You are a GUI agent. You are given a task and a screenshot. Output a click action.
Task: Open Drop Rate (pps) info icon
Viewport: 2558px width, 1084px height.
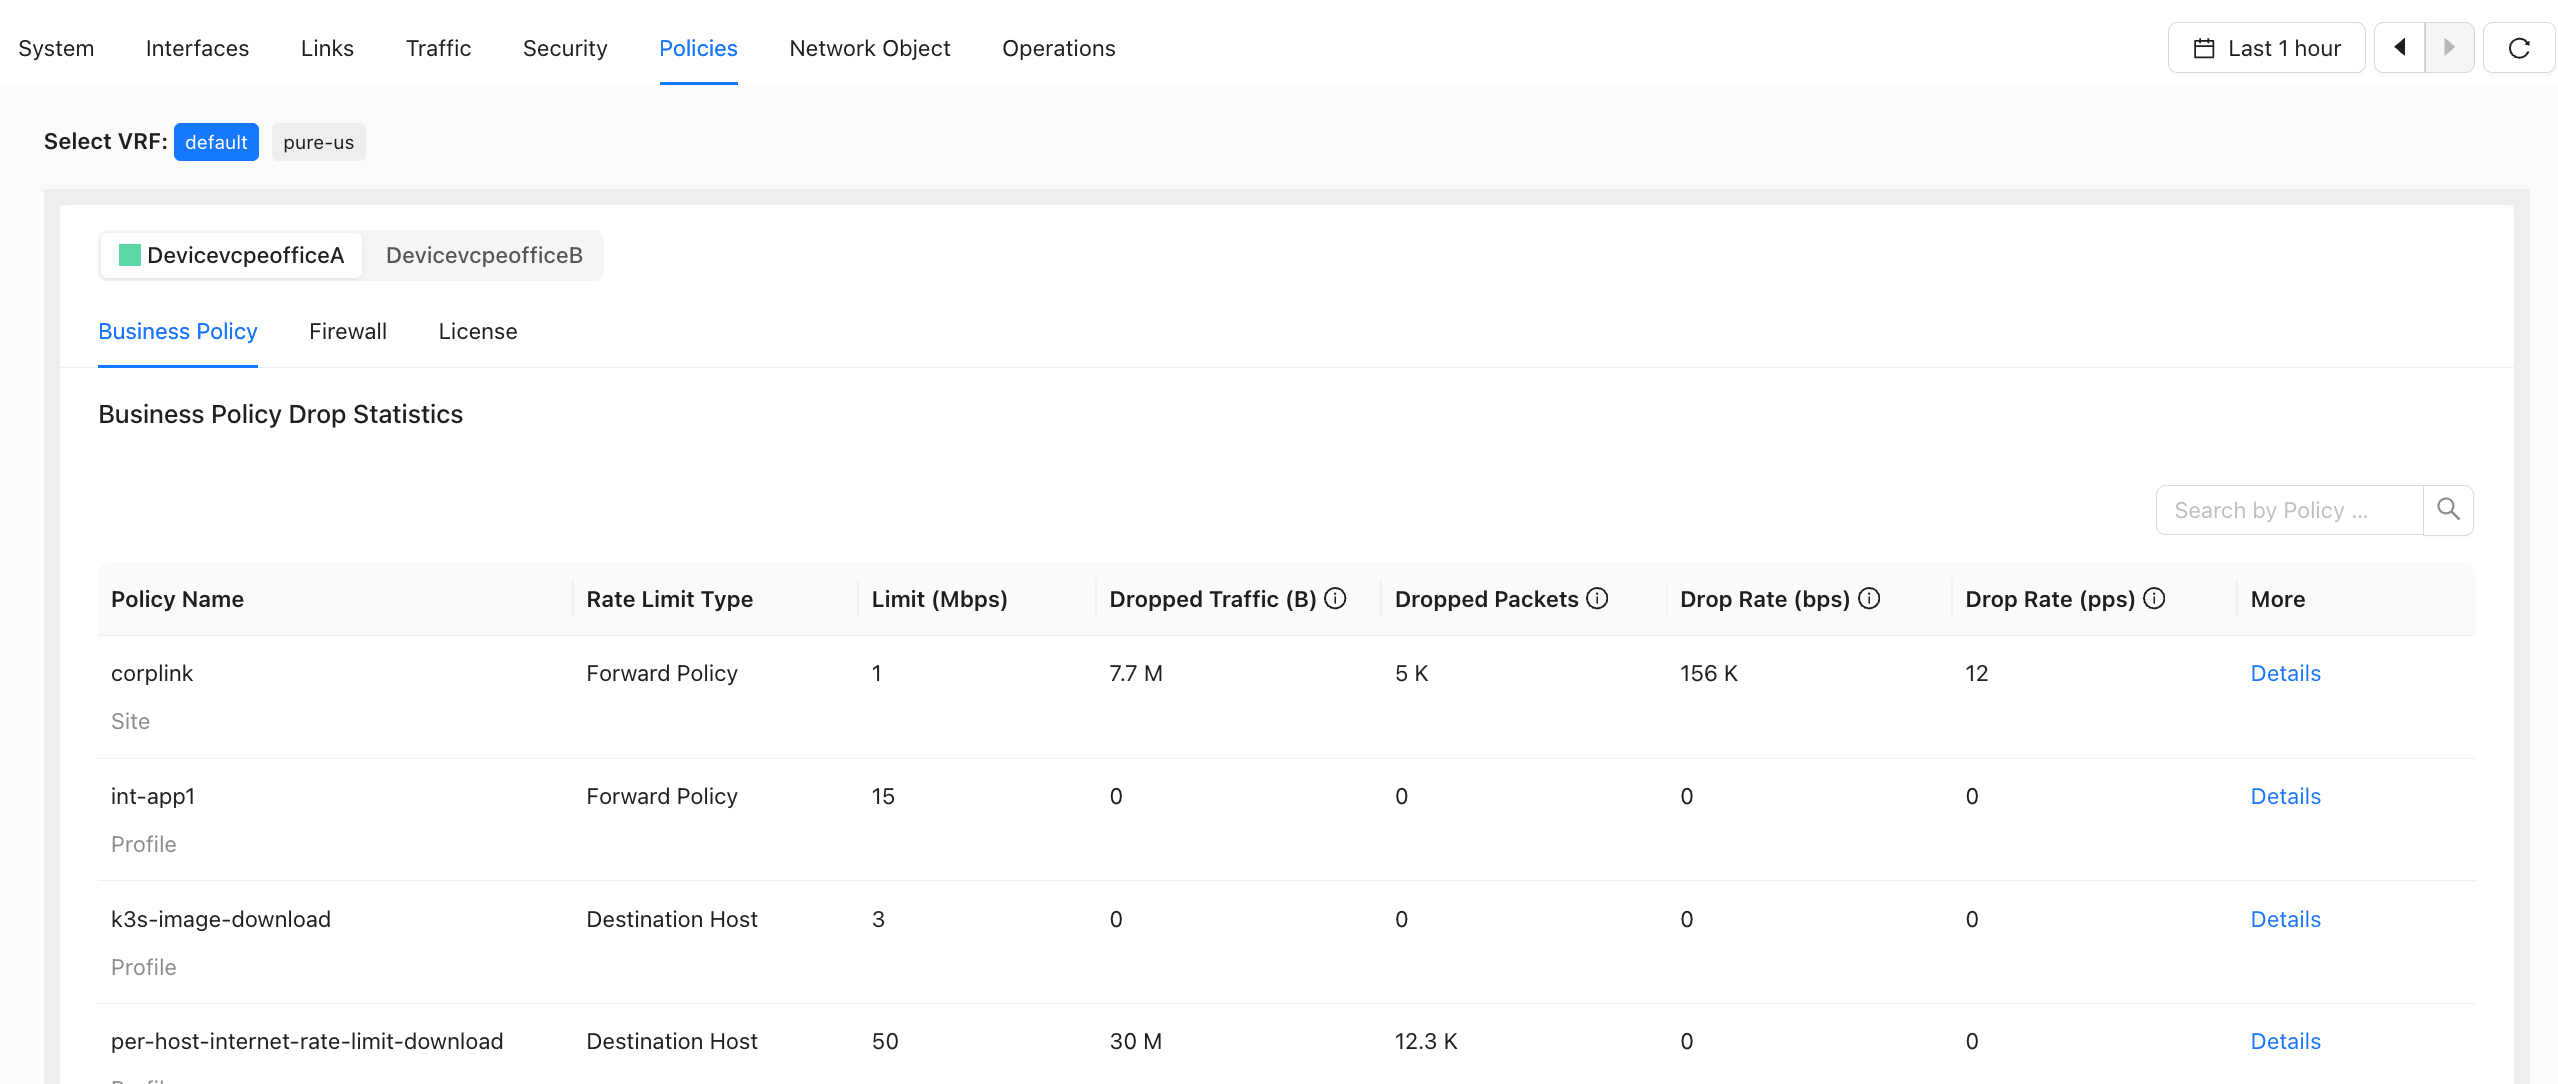tap(2154, 598)
